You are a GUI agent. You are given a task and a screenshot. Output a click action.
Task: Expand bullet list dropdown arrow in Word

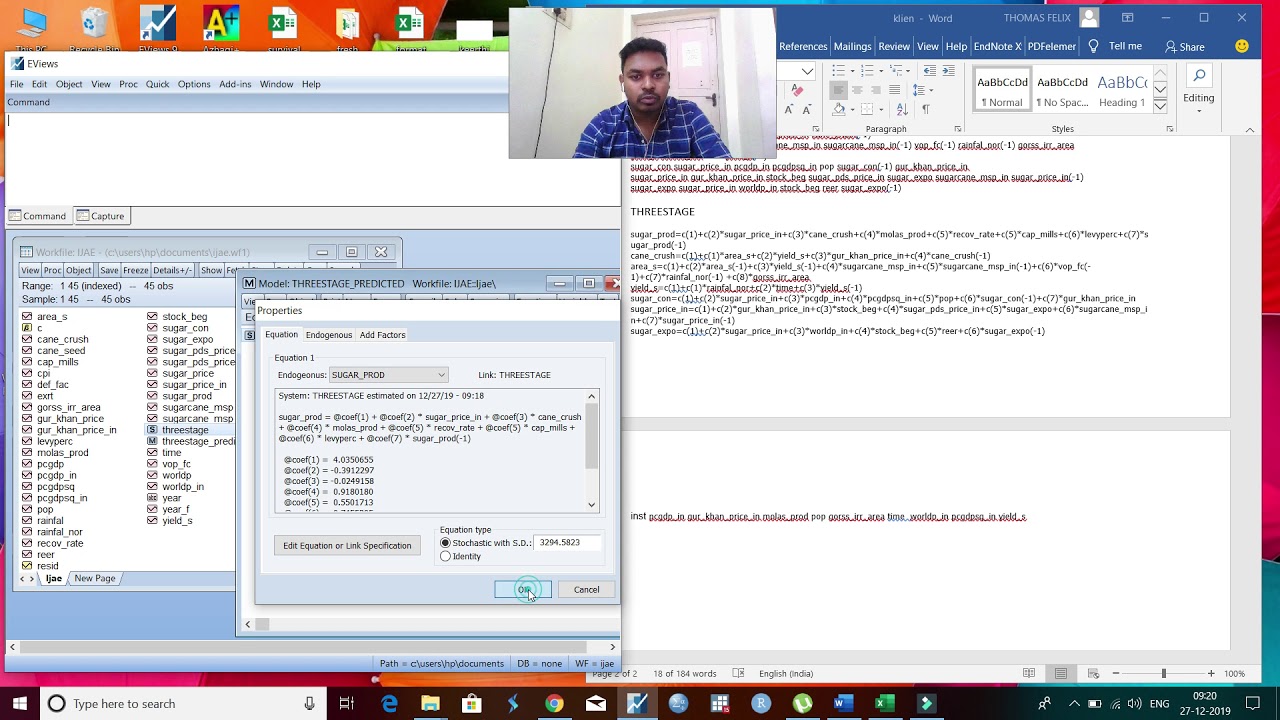tap(853, 71)
